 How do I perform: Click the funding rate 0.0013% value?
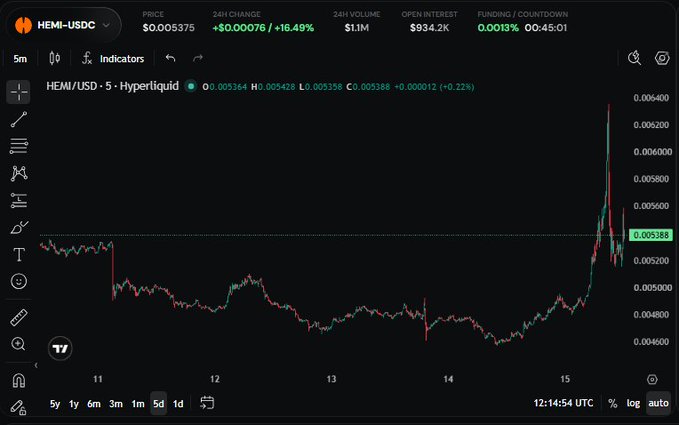[498, 28]
